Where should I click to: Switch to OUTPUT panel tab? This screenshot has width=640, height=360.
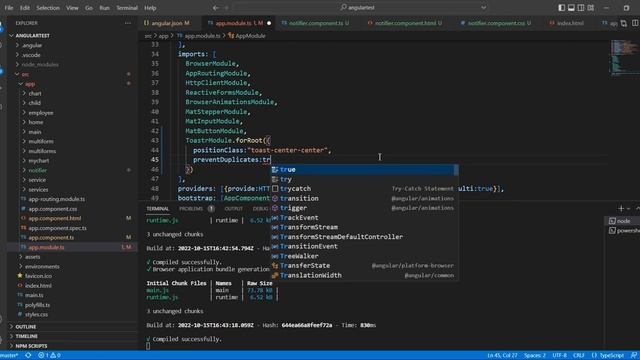click(x=233, y=209)
